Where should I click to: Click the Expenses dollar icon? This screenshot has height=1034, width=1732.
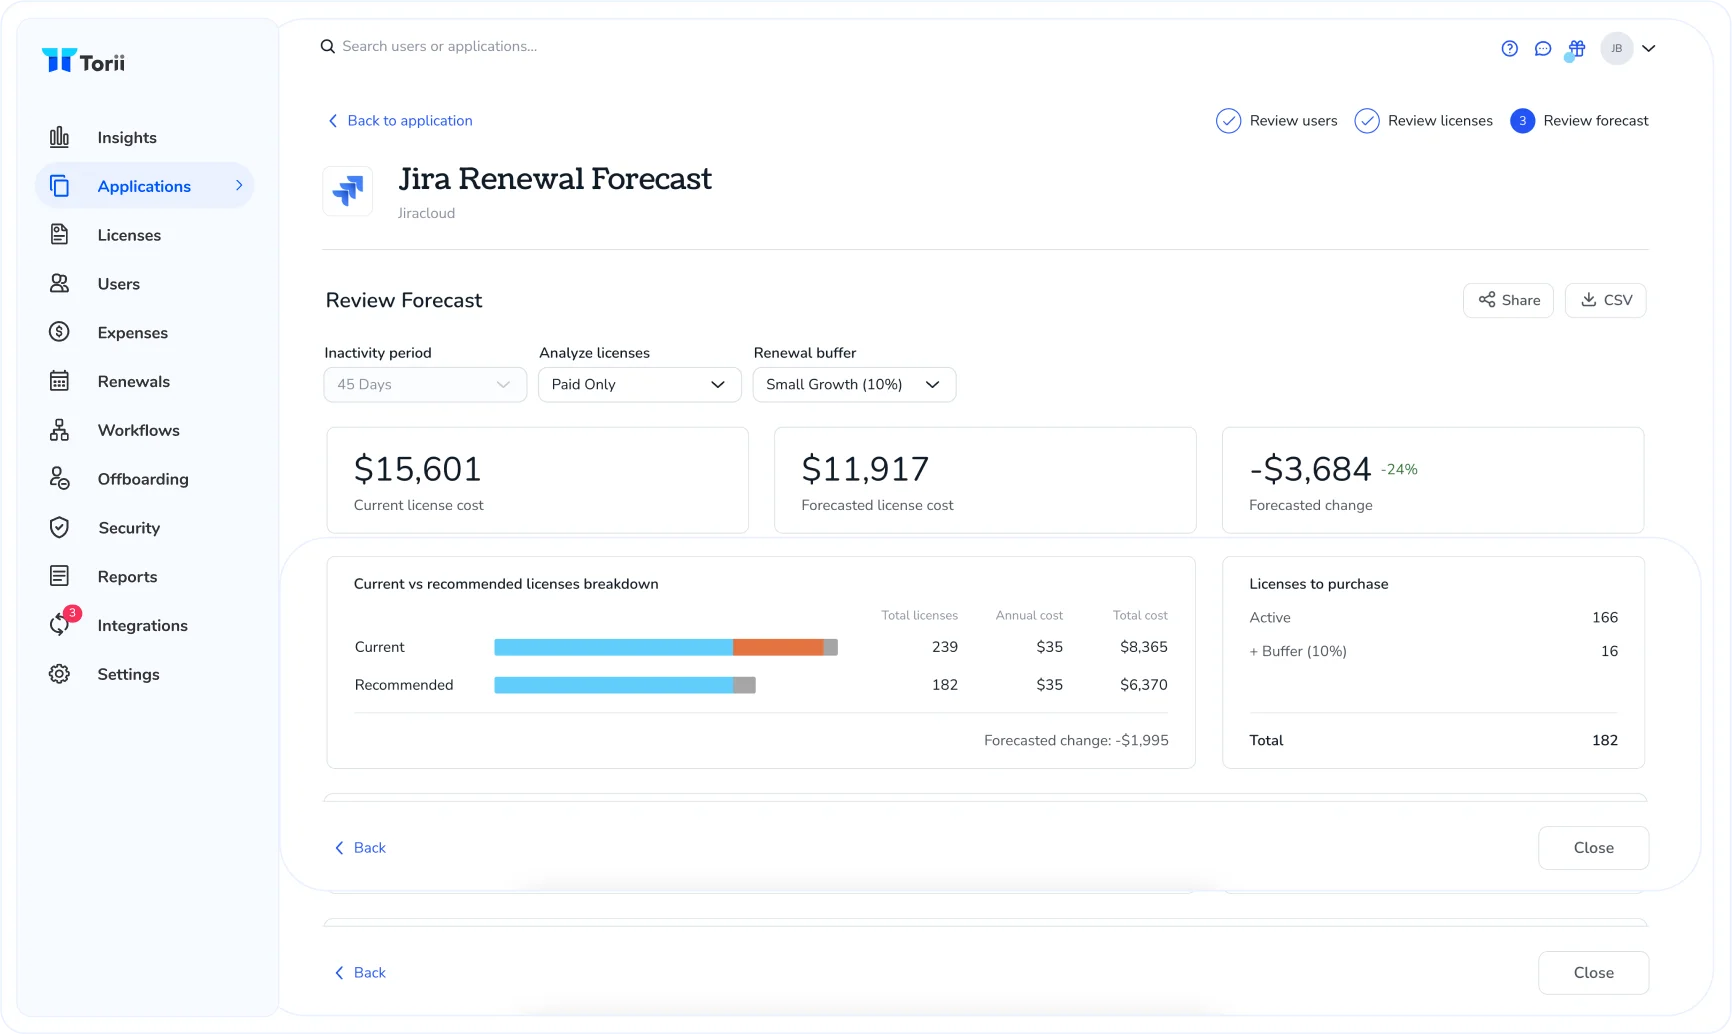tap(59, 332)
